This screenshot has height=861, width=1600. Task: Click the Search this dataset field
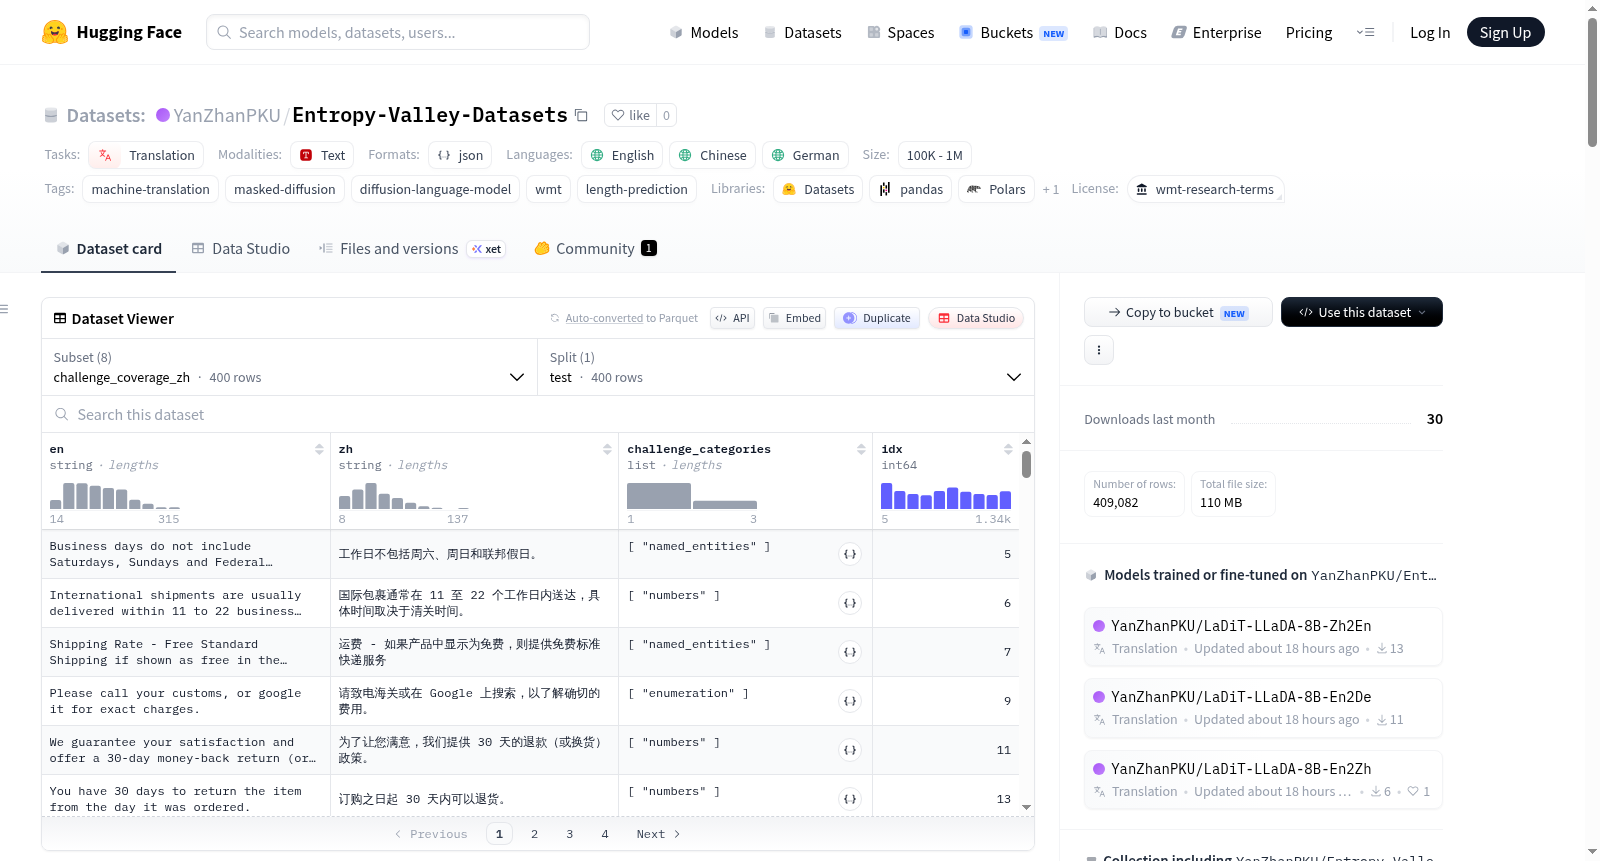538,414
